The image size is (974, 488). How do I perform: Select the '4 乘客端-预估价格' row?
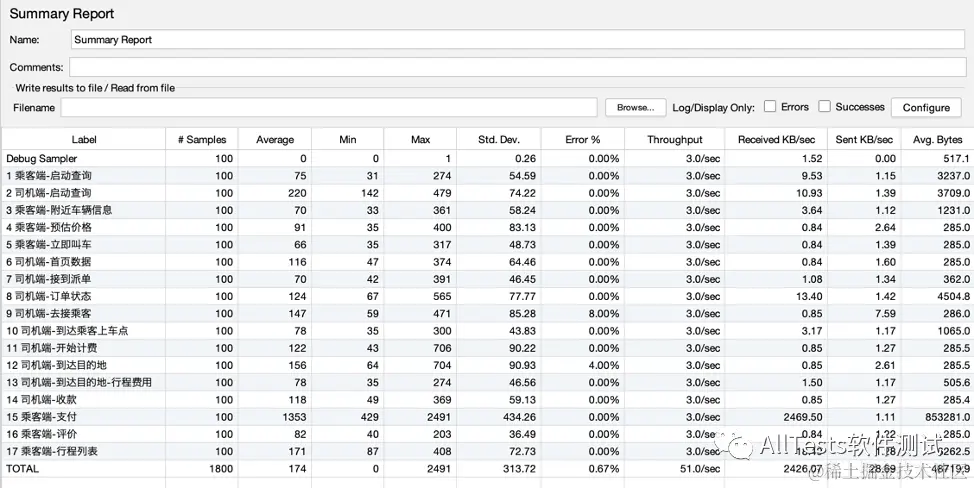click(x=487, y=227)
